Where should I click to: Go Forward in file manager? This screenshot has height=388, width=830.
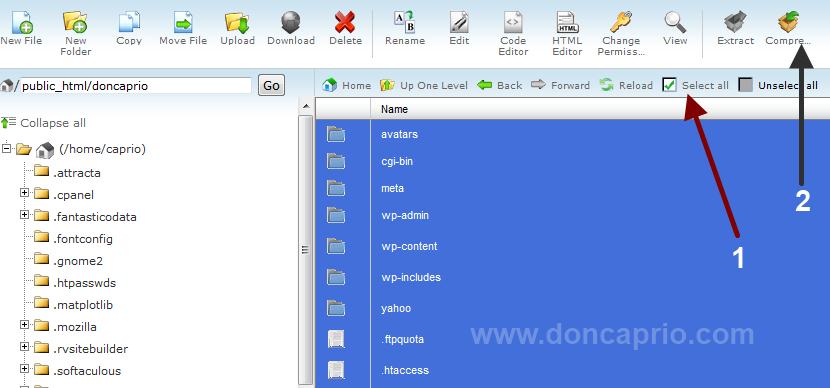[x=560, y=85]
